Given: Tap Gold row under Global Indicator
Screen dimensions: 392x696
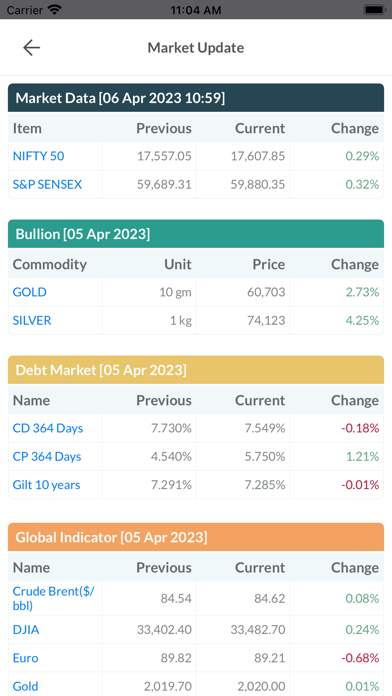Looking at the screenshot, I should point(196,686).
